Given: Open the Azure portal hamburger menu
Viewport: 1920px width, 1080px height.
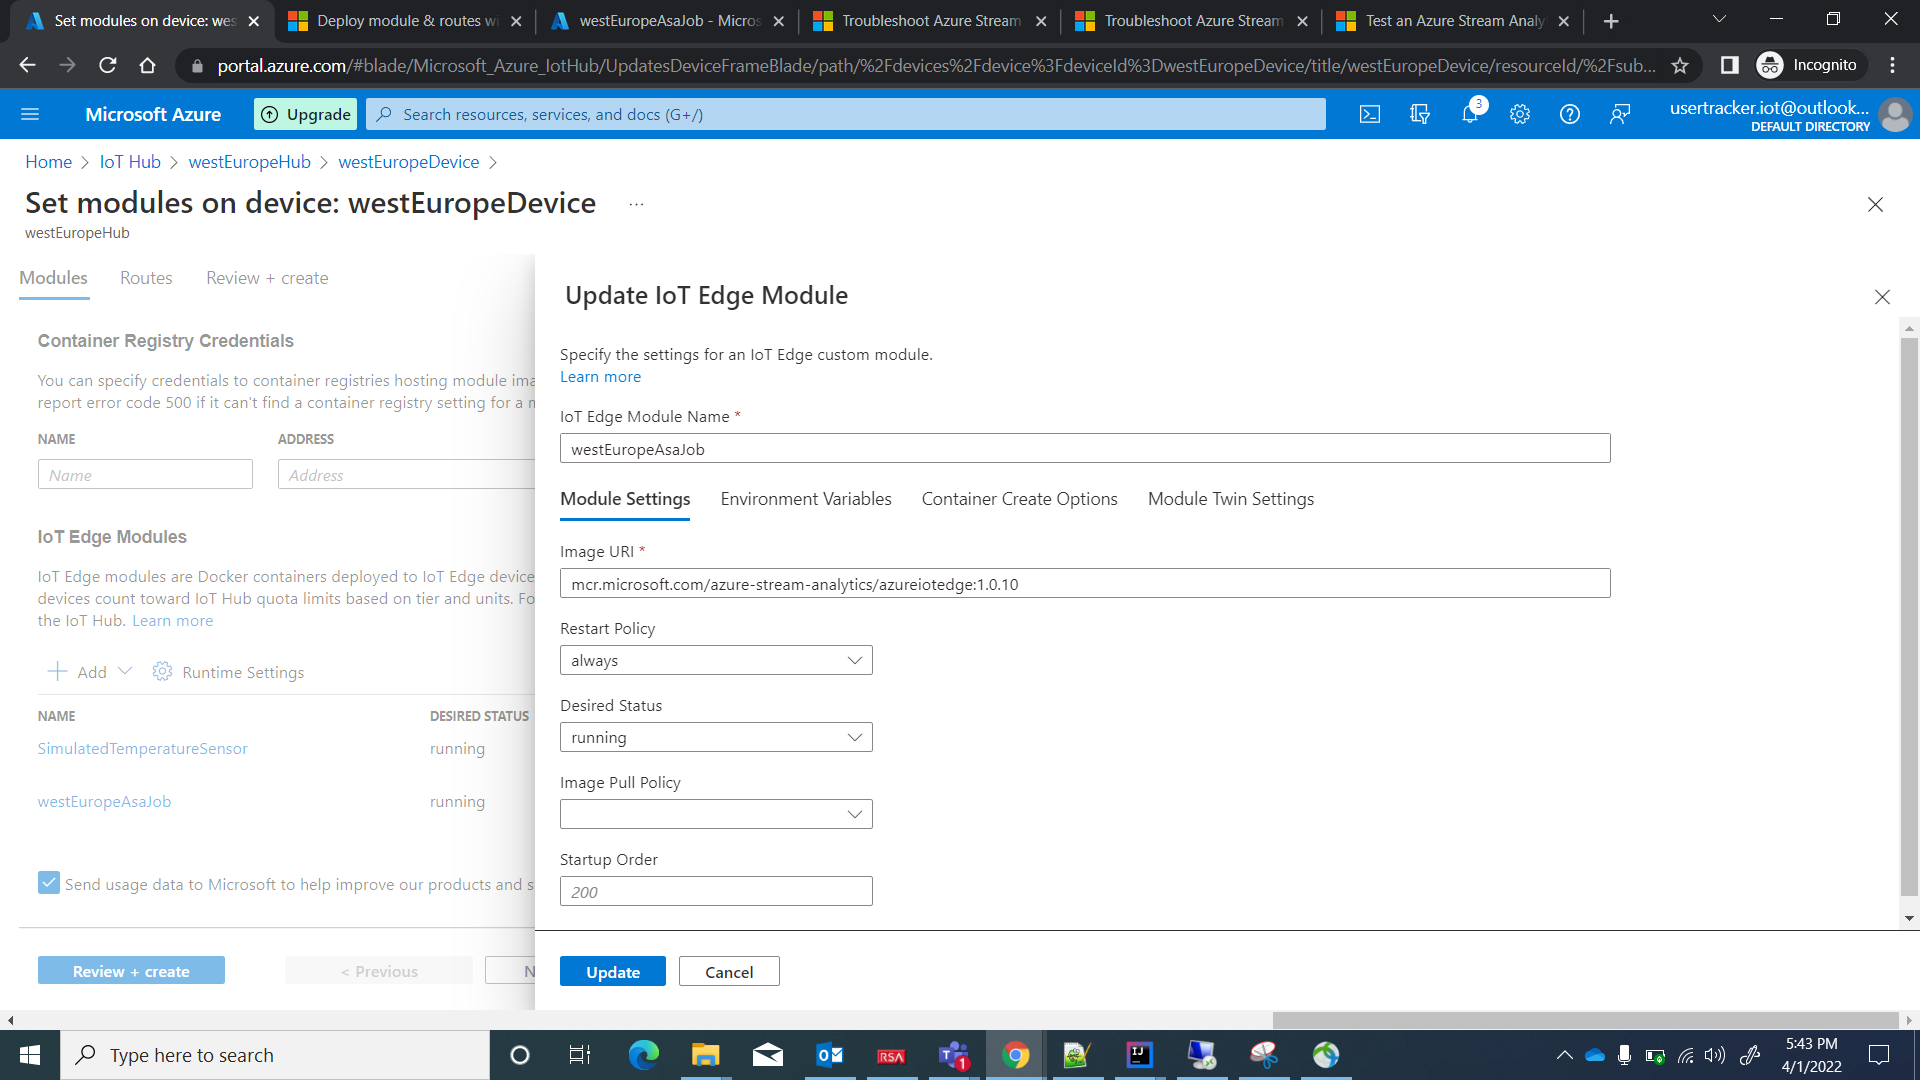Looking at the screenshot, I should pyautogui.click(x=30, y=115).
